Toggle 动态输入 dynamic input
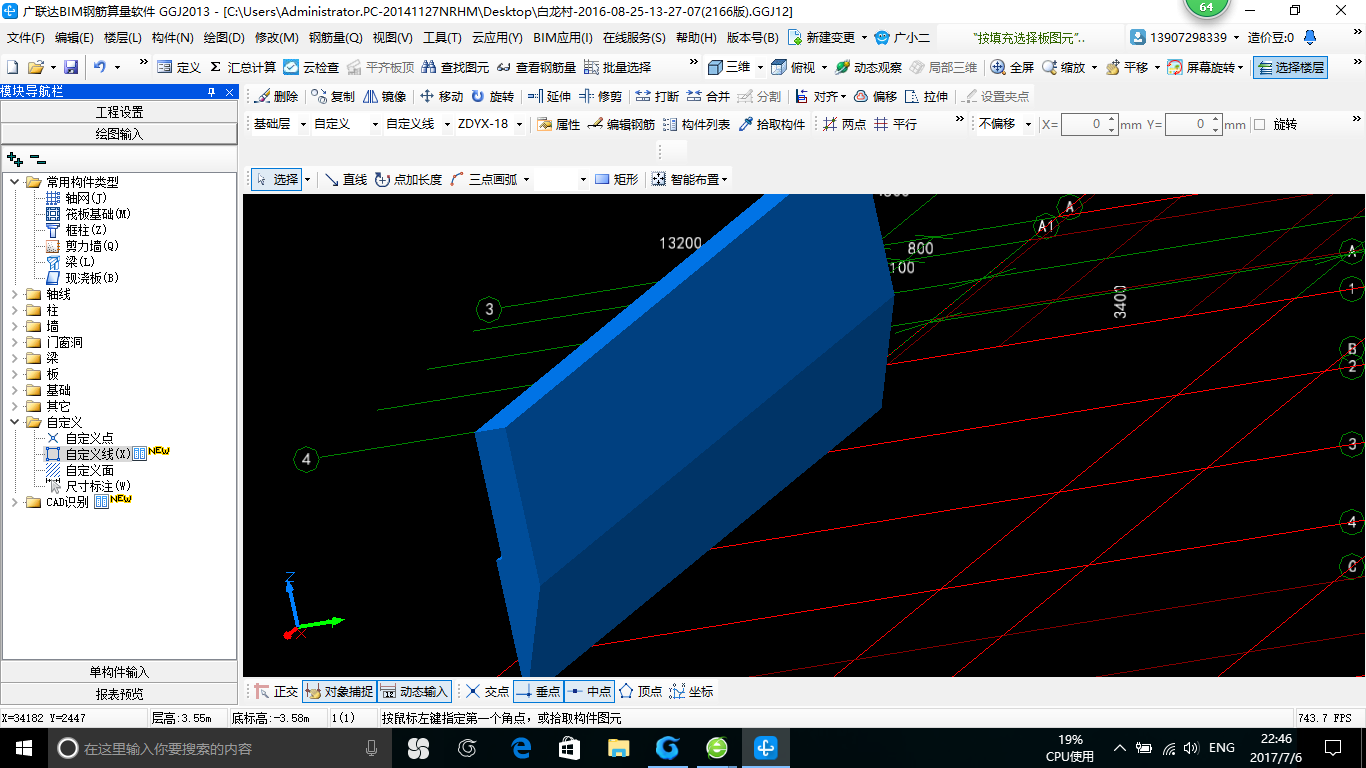This screenshot has height=768, width=1366. pyautogui.click(x=414, y=691)
